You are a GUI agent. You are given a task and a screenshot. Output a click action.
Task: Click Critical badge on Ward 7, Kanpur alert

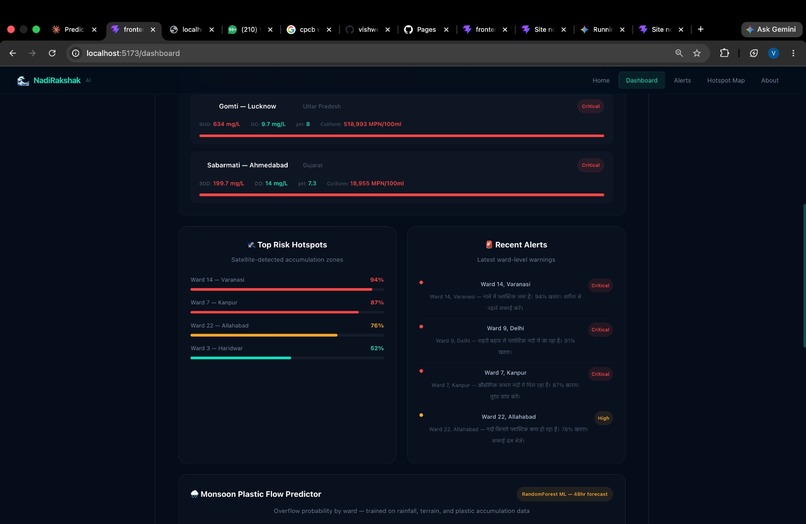point(600,374)
